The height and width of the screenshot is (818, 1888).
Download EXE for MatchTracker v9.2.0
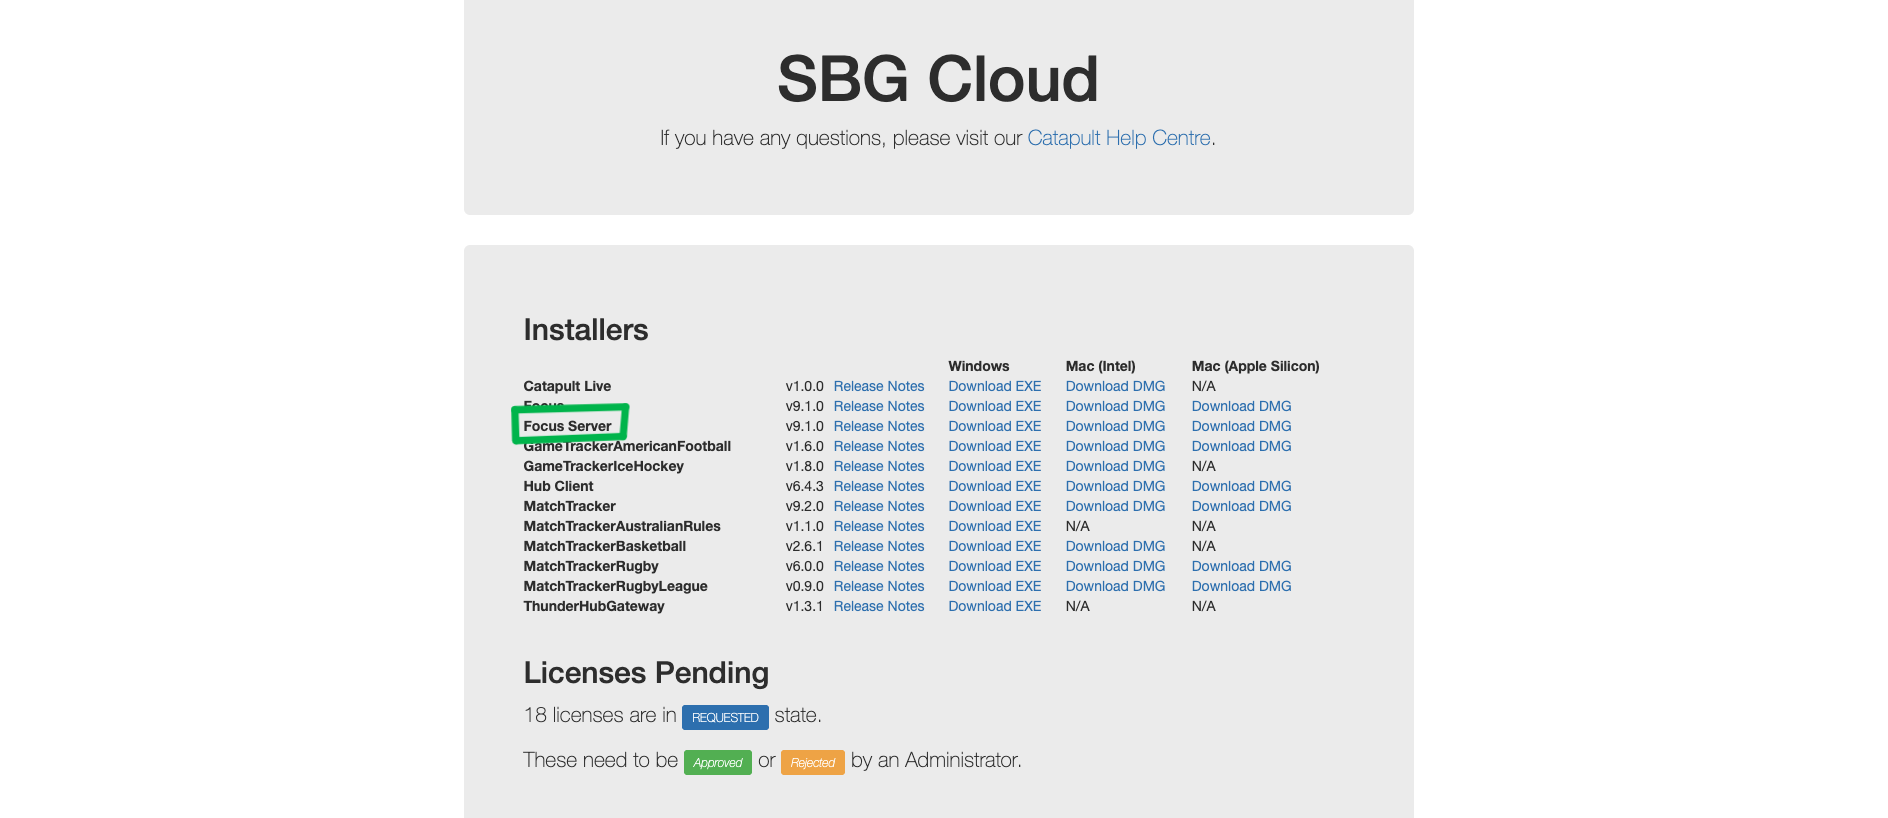point(995,506)
